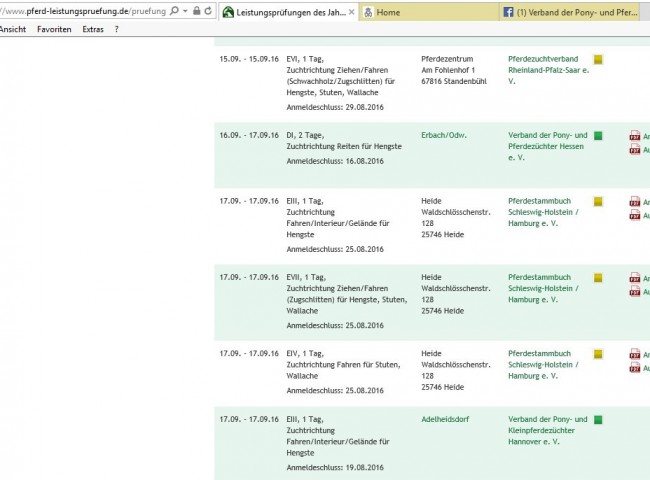The image size is (650, 480).
Task: Click yellow status square in Standenbühl row
Action: (x=598, y=59)
